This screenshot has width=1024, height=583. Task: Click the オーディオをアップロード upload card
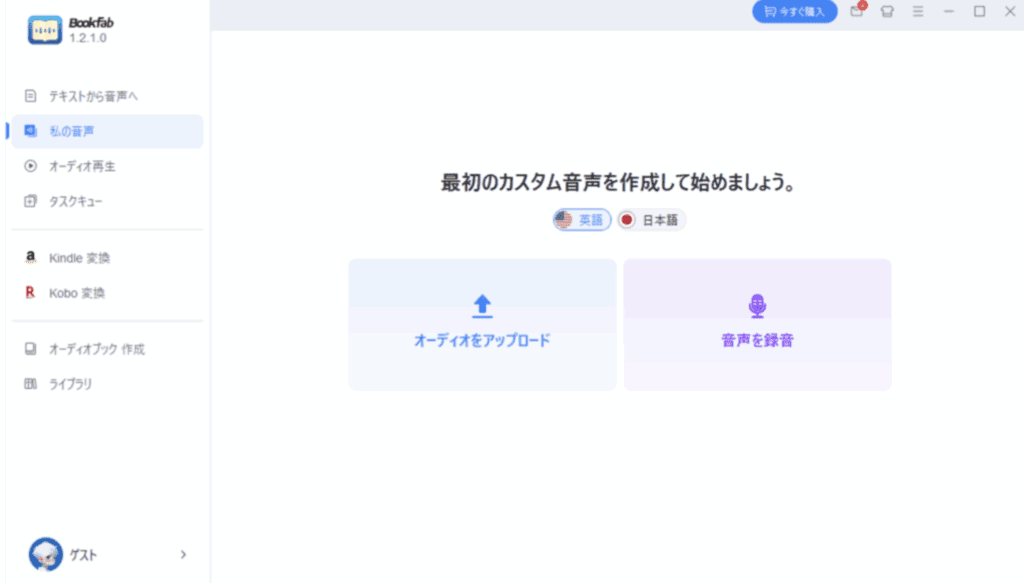(x=482, y=324)
